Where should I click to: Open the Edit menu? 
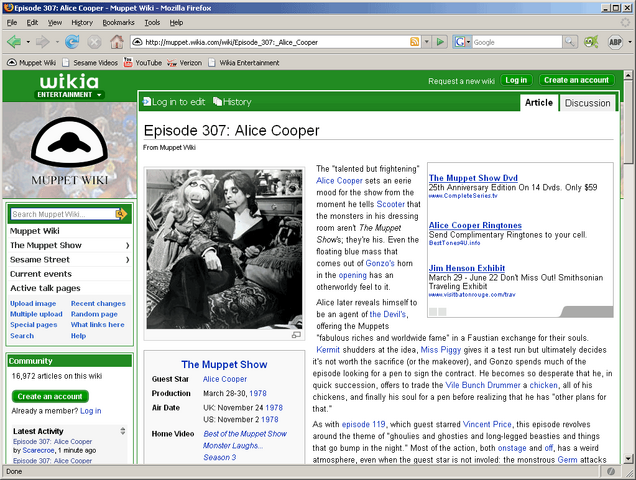tap(32, 23)
